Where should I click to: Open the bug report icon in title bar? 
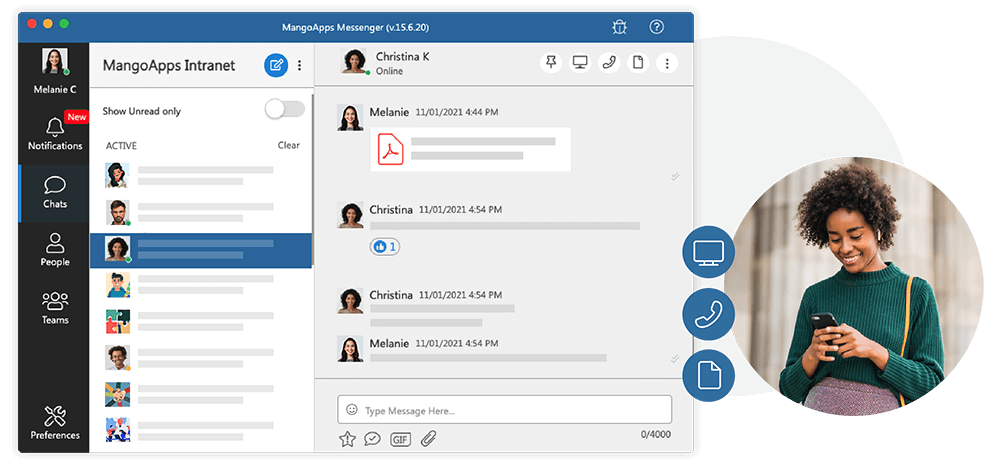[619, 27]
